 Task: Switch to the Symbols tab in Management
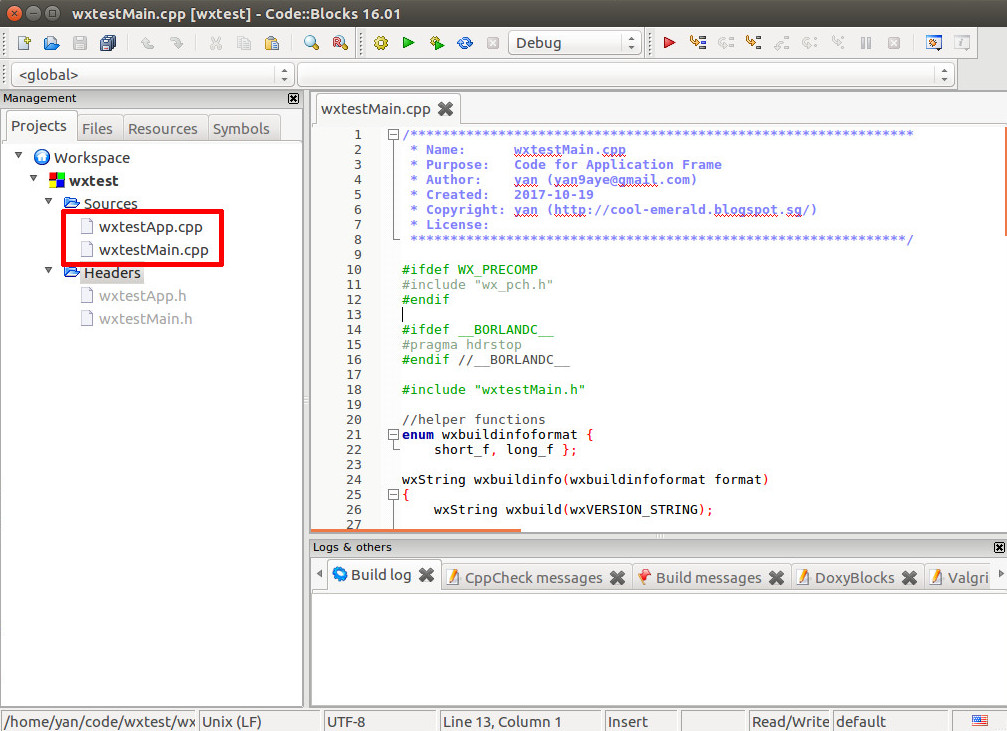242,128
